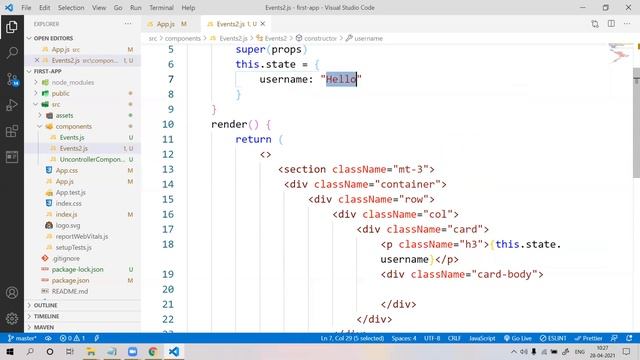Click the editor vertical scrollbar

point(636,122)
